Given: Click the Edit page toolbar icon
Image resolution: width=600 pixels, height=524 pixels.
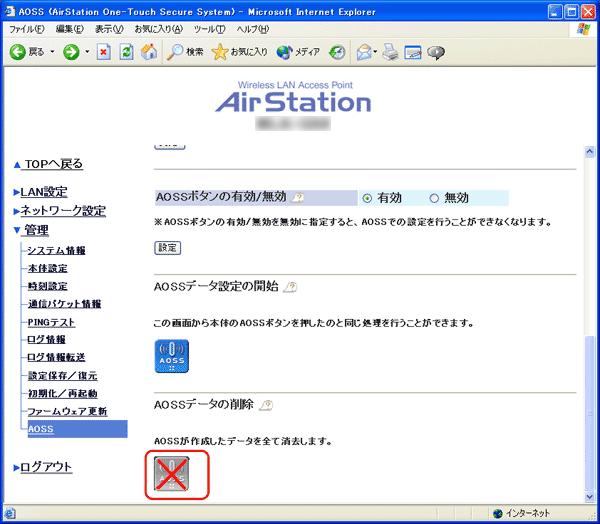Looking at the screenshot, I should coord(413,52).
